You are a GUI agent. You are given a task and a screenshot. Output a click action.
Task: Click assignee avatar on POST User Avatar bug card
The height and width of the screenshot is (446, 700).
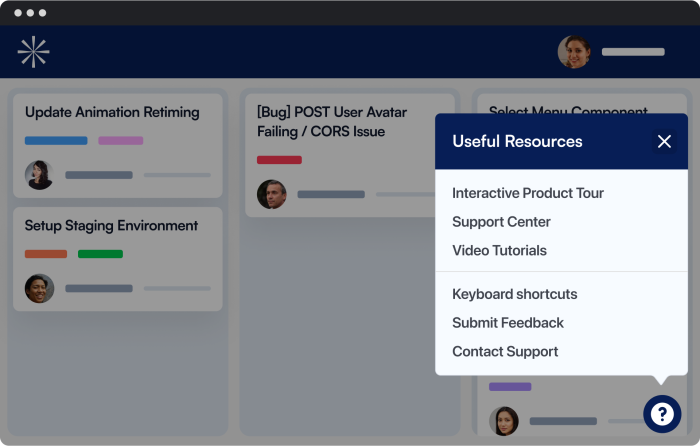point(271,194)
